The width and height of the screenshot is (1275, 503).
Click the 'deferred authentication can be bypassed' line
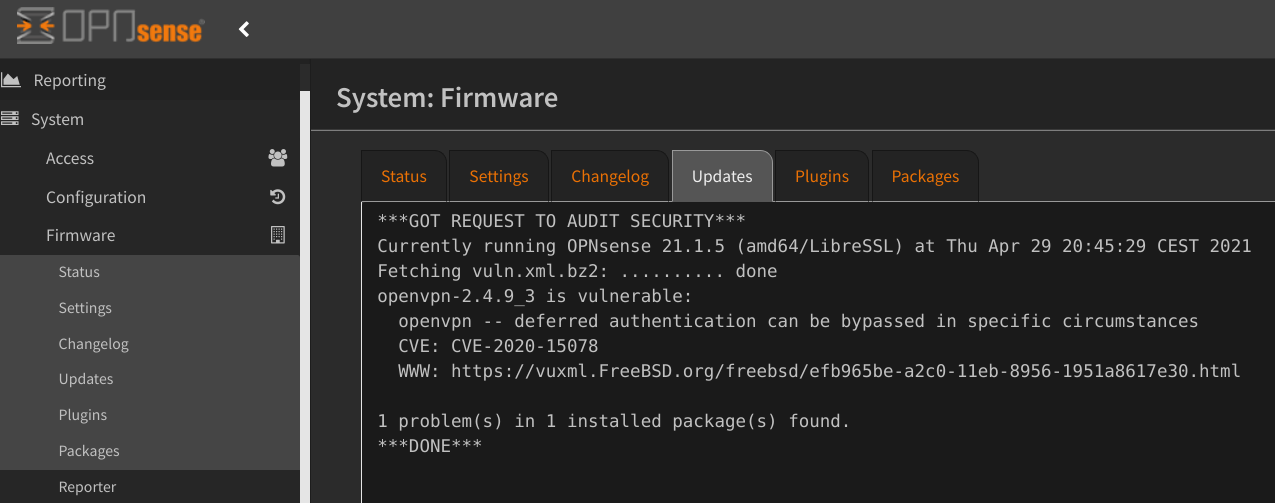[x=798, y=321]
